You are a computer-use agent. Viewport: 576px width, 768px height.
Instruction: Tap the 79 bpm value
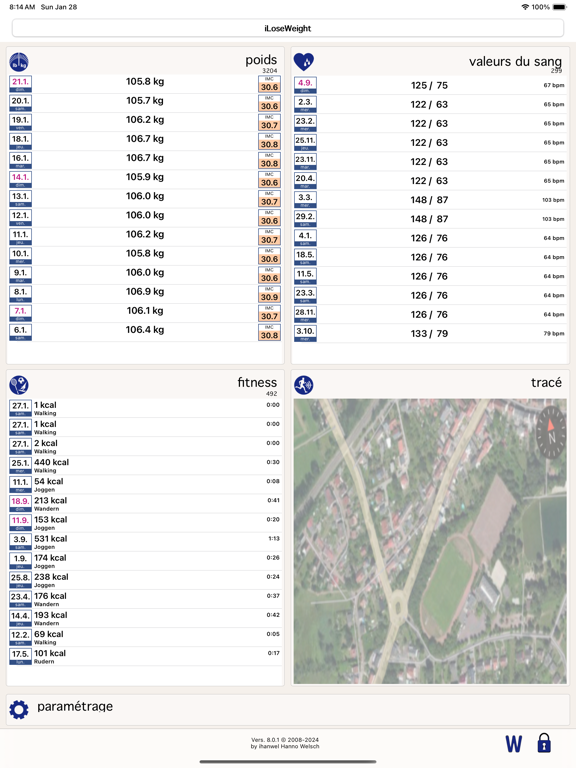pyautogui.click(x=553, y=334)
